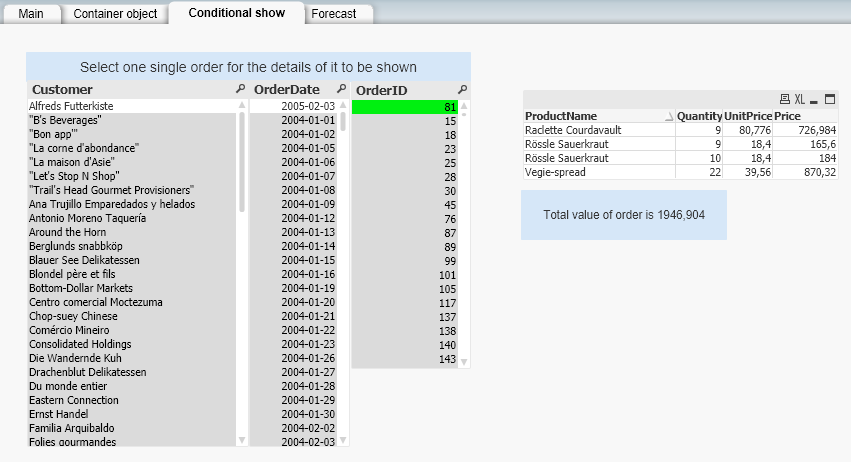Open the Container object tab
Image resolution: width=851 pixels, height=462 pixels.
pos(115,14)
